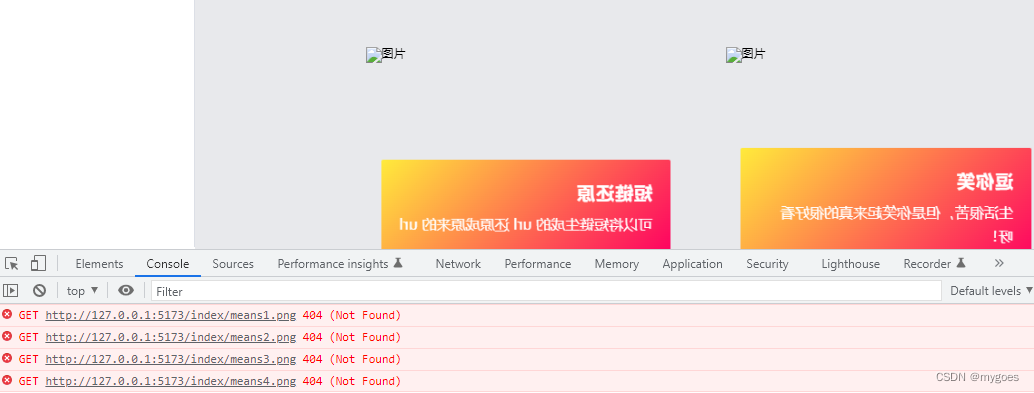
Task: Click the flask icon beside Performance insights
Action: pyautogui.click(x=398, y=263)
